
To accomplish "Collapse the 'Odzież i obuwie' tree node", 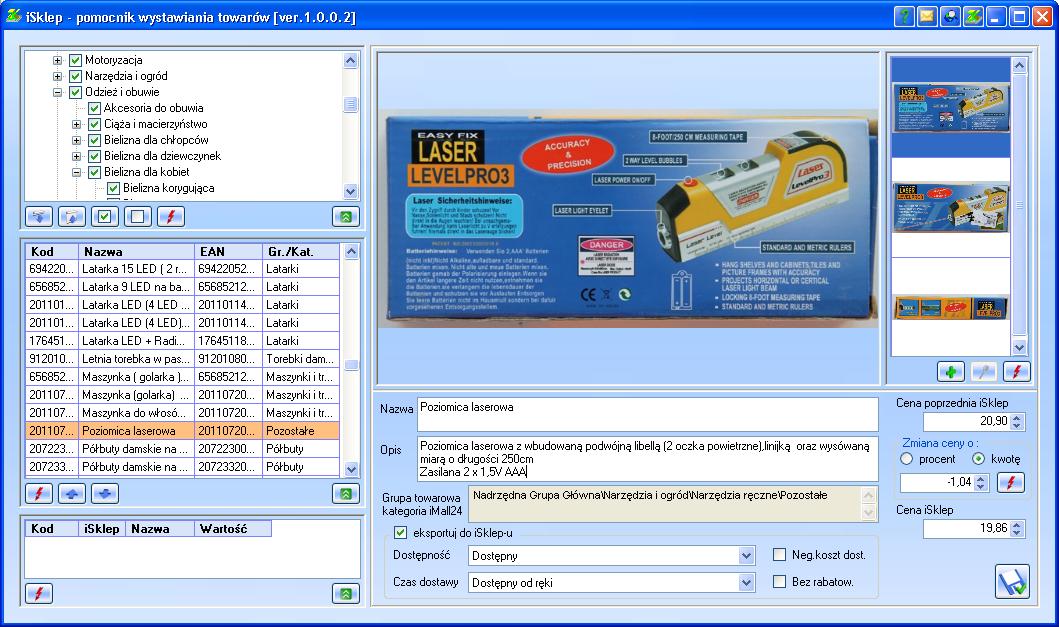I will (x=58, y=92).
